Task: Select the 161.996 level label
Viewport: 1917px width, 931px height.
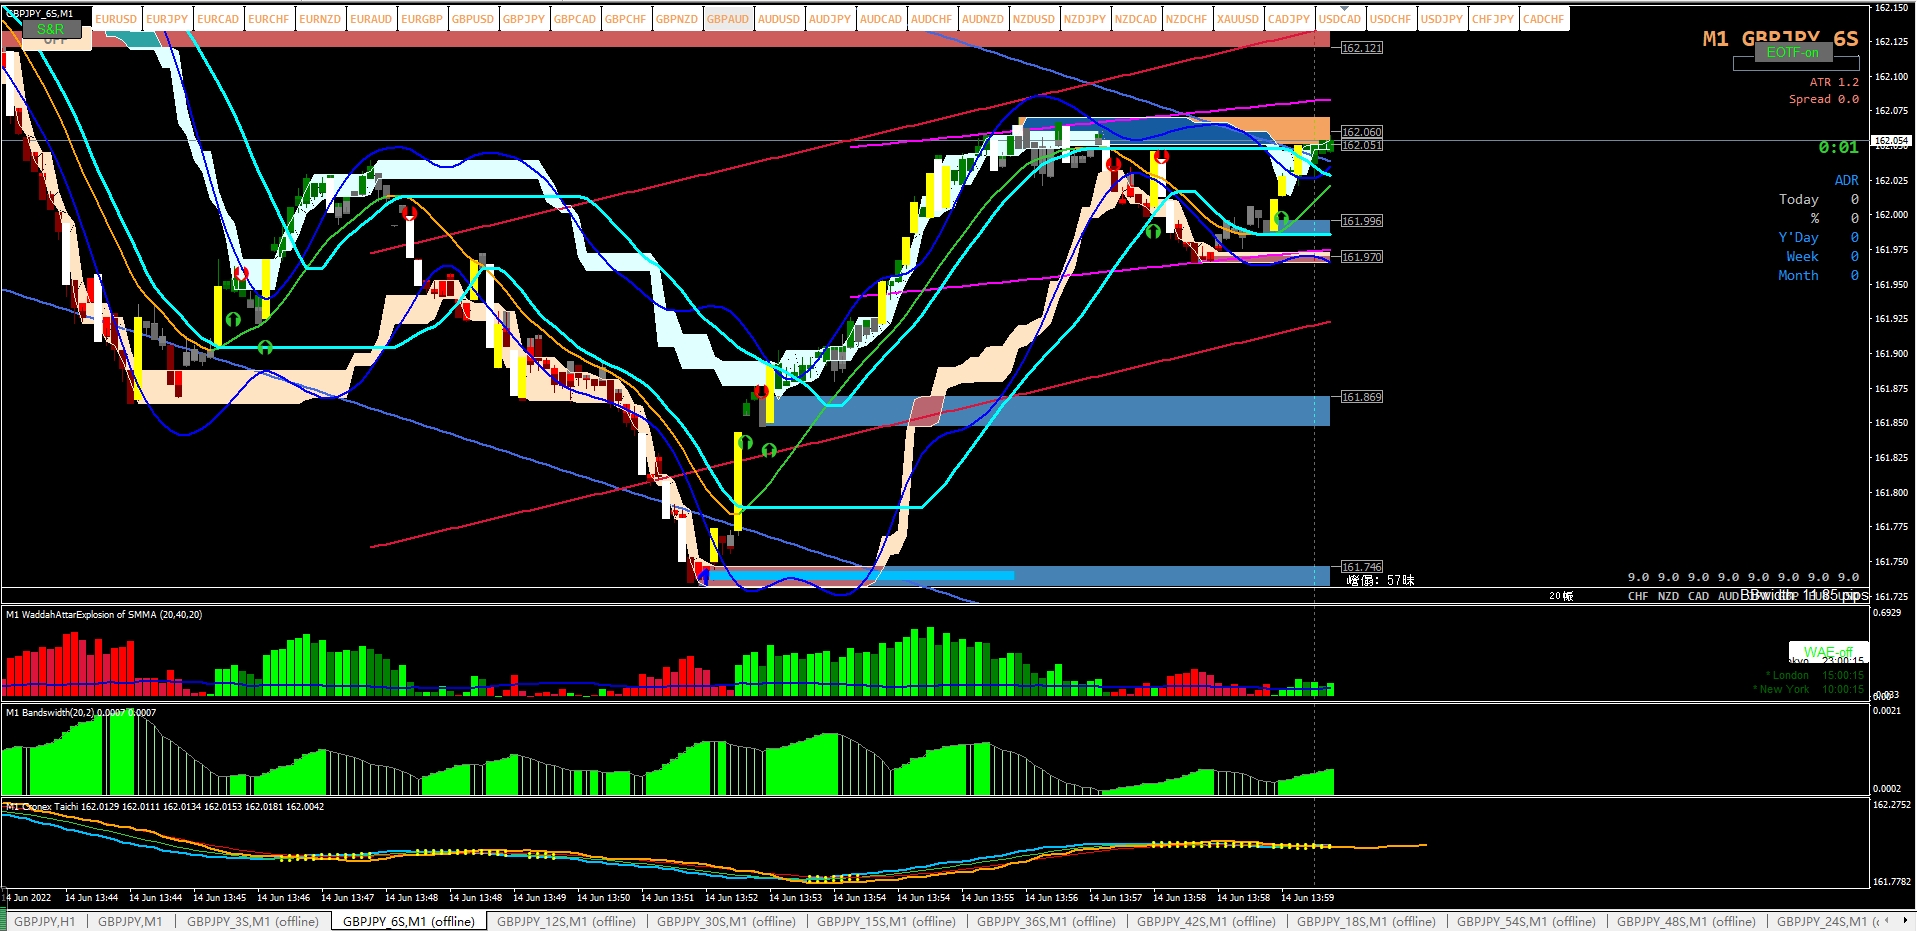Action: pyautogui.click(x=1362, y=221)
